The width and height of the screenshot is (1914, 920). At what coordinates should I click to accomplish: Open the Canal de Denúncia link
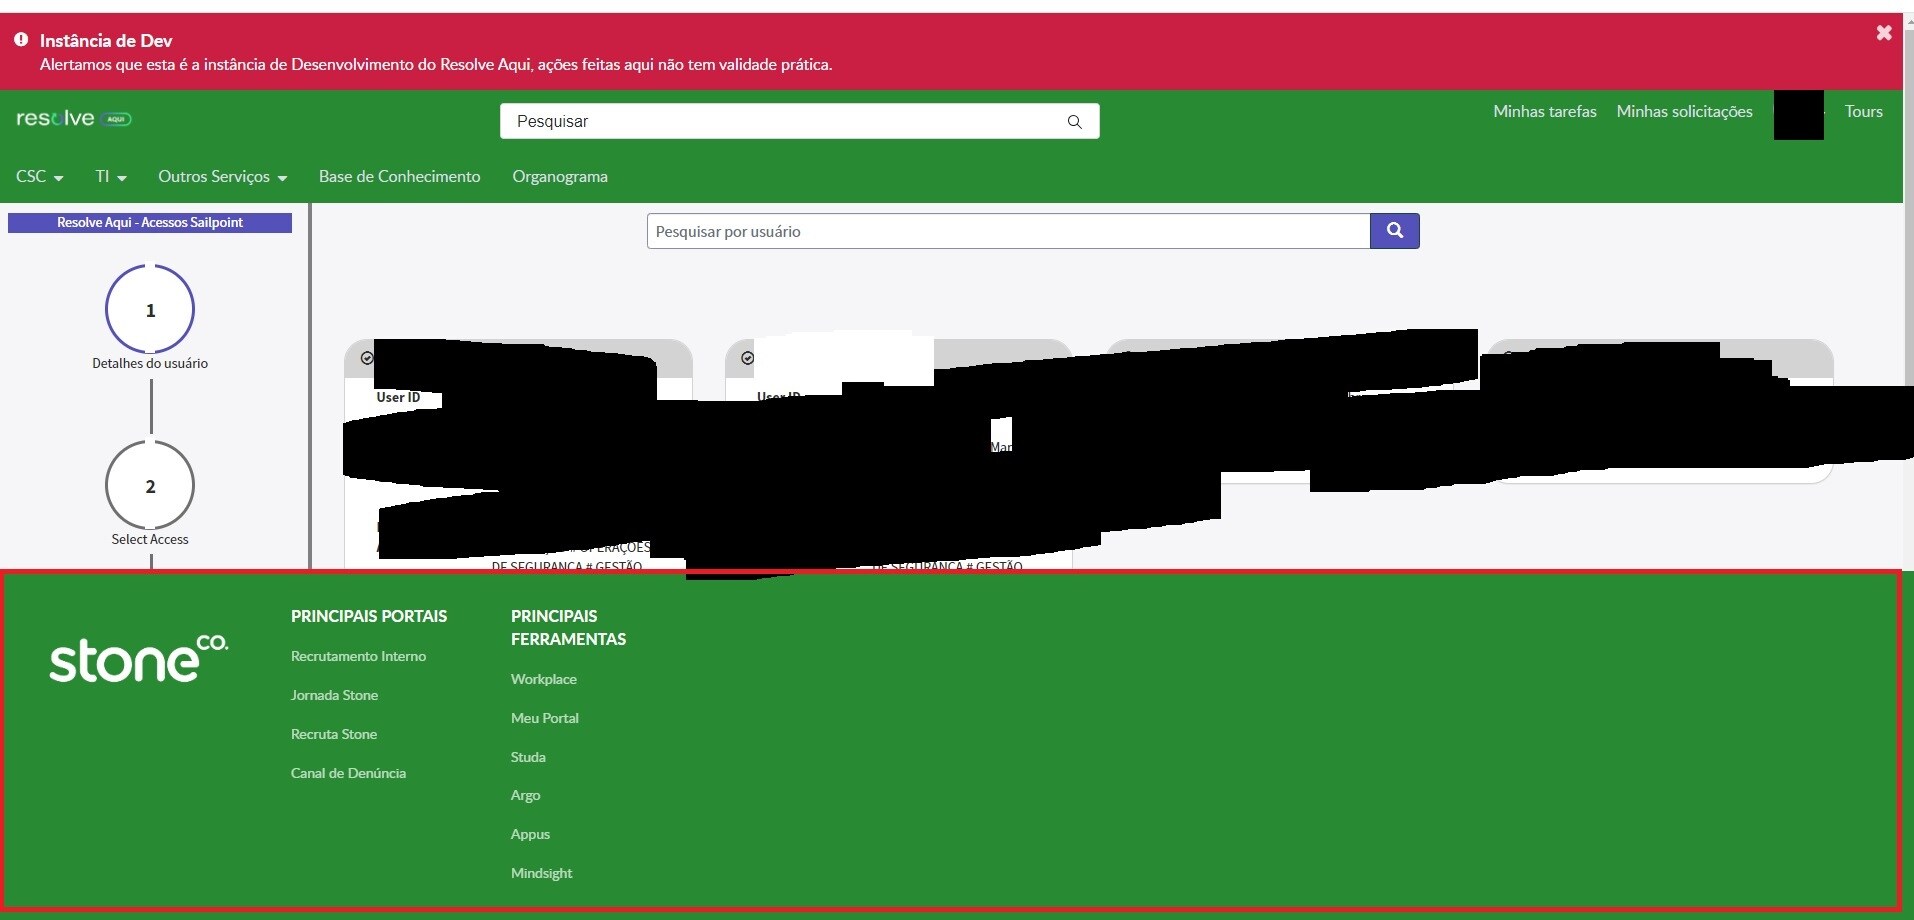[348, 773]
